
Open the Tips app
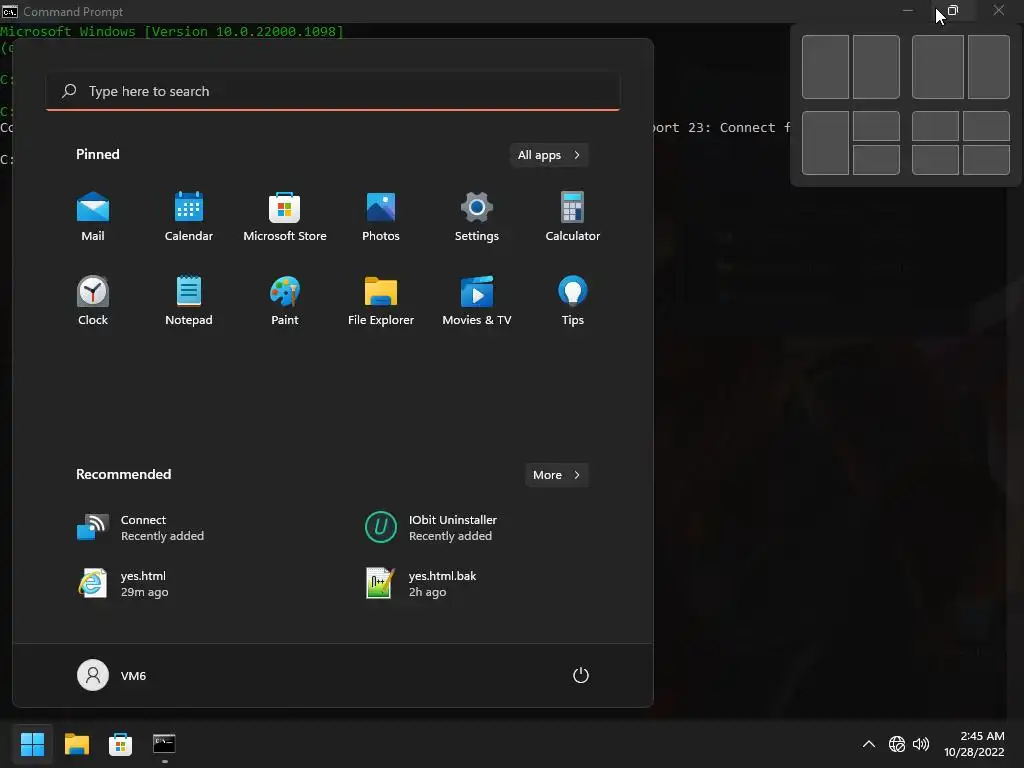click(x=573, y=301)
